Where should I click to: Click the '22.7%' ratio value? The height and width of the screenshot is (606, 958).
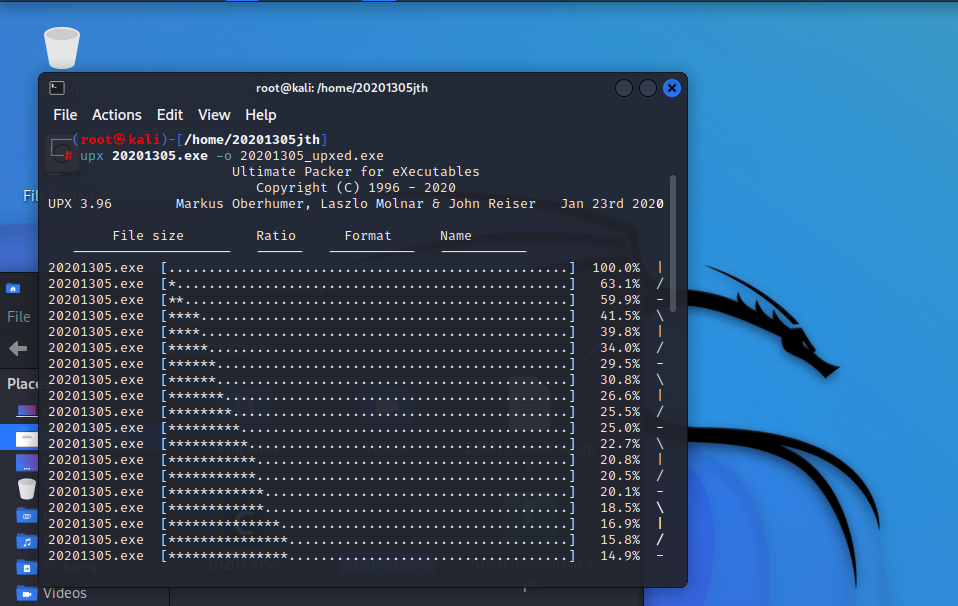point(620,444)
